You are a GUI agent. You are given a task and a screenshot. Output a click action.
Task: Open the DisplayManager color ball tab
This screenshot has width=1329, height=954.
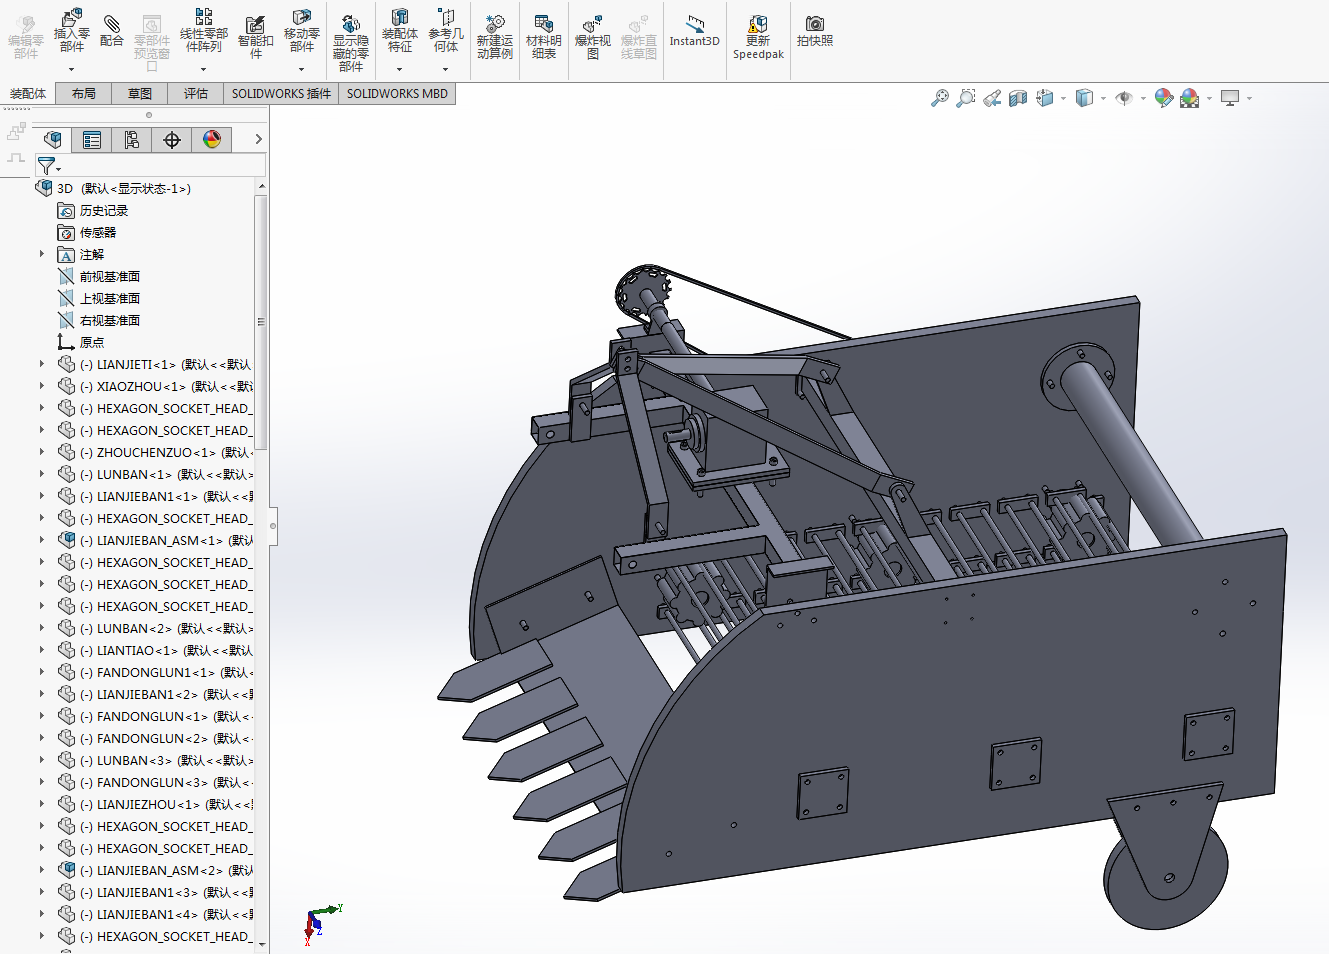[x=212, y=140]
